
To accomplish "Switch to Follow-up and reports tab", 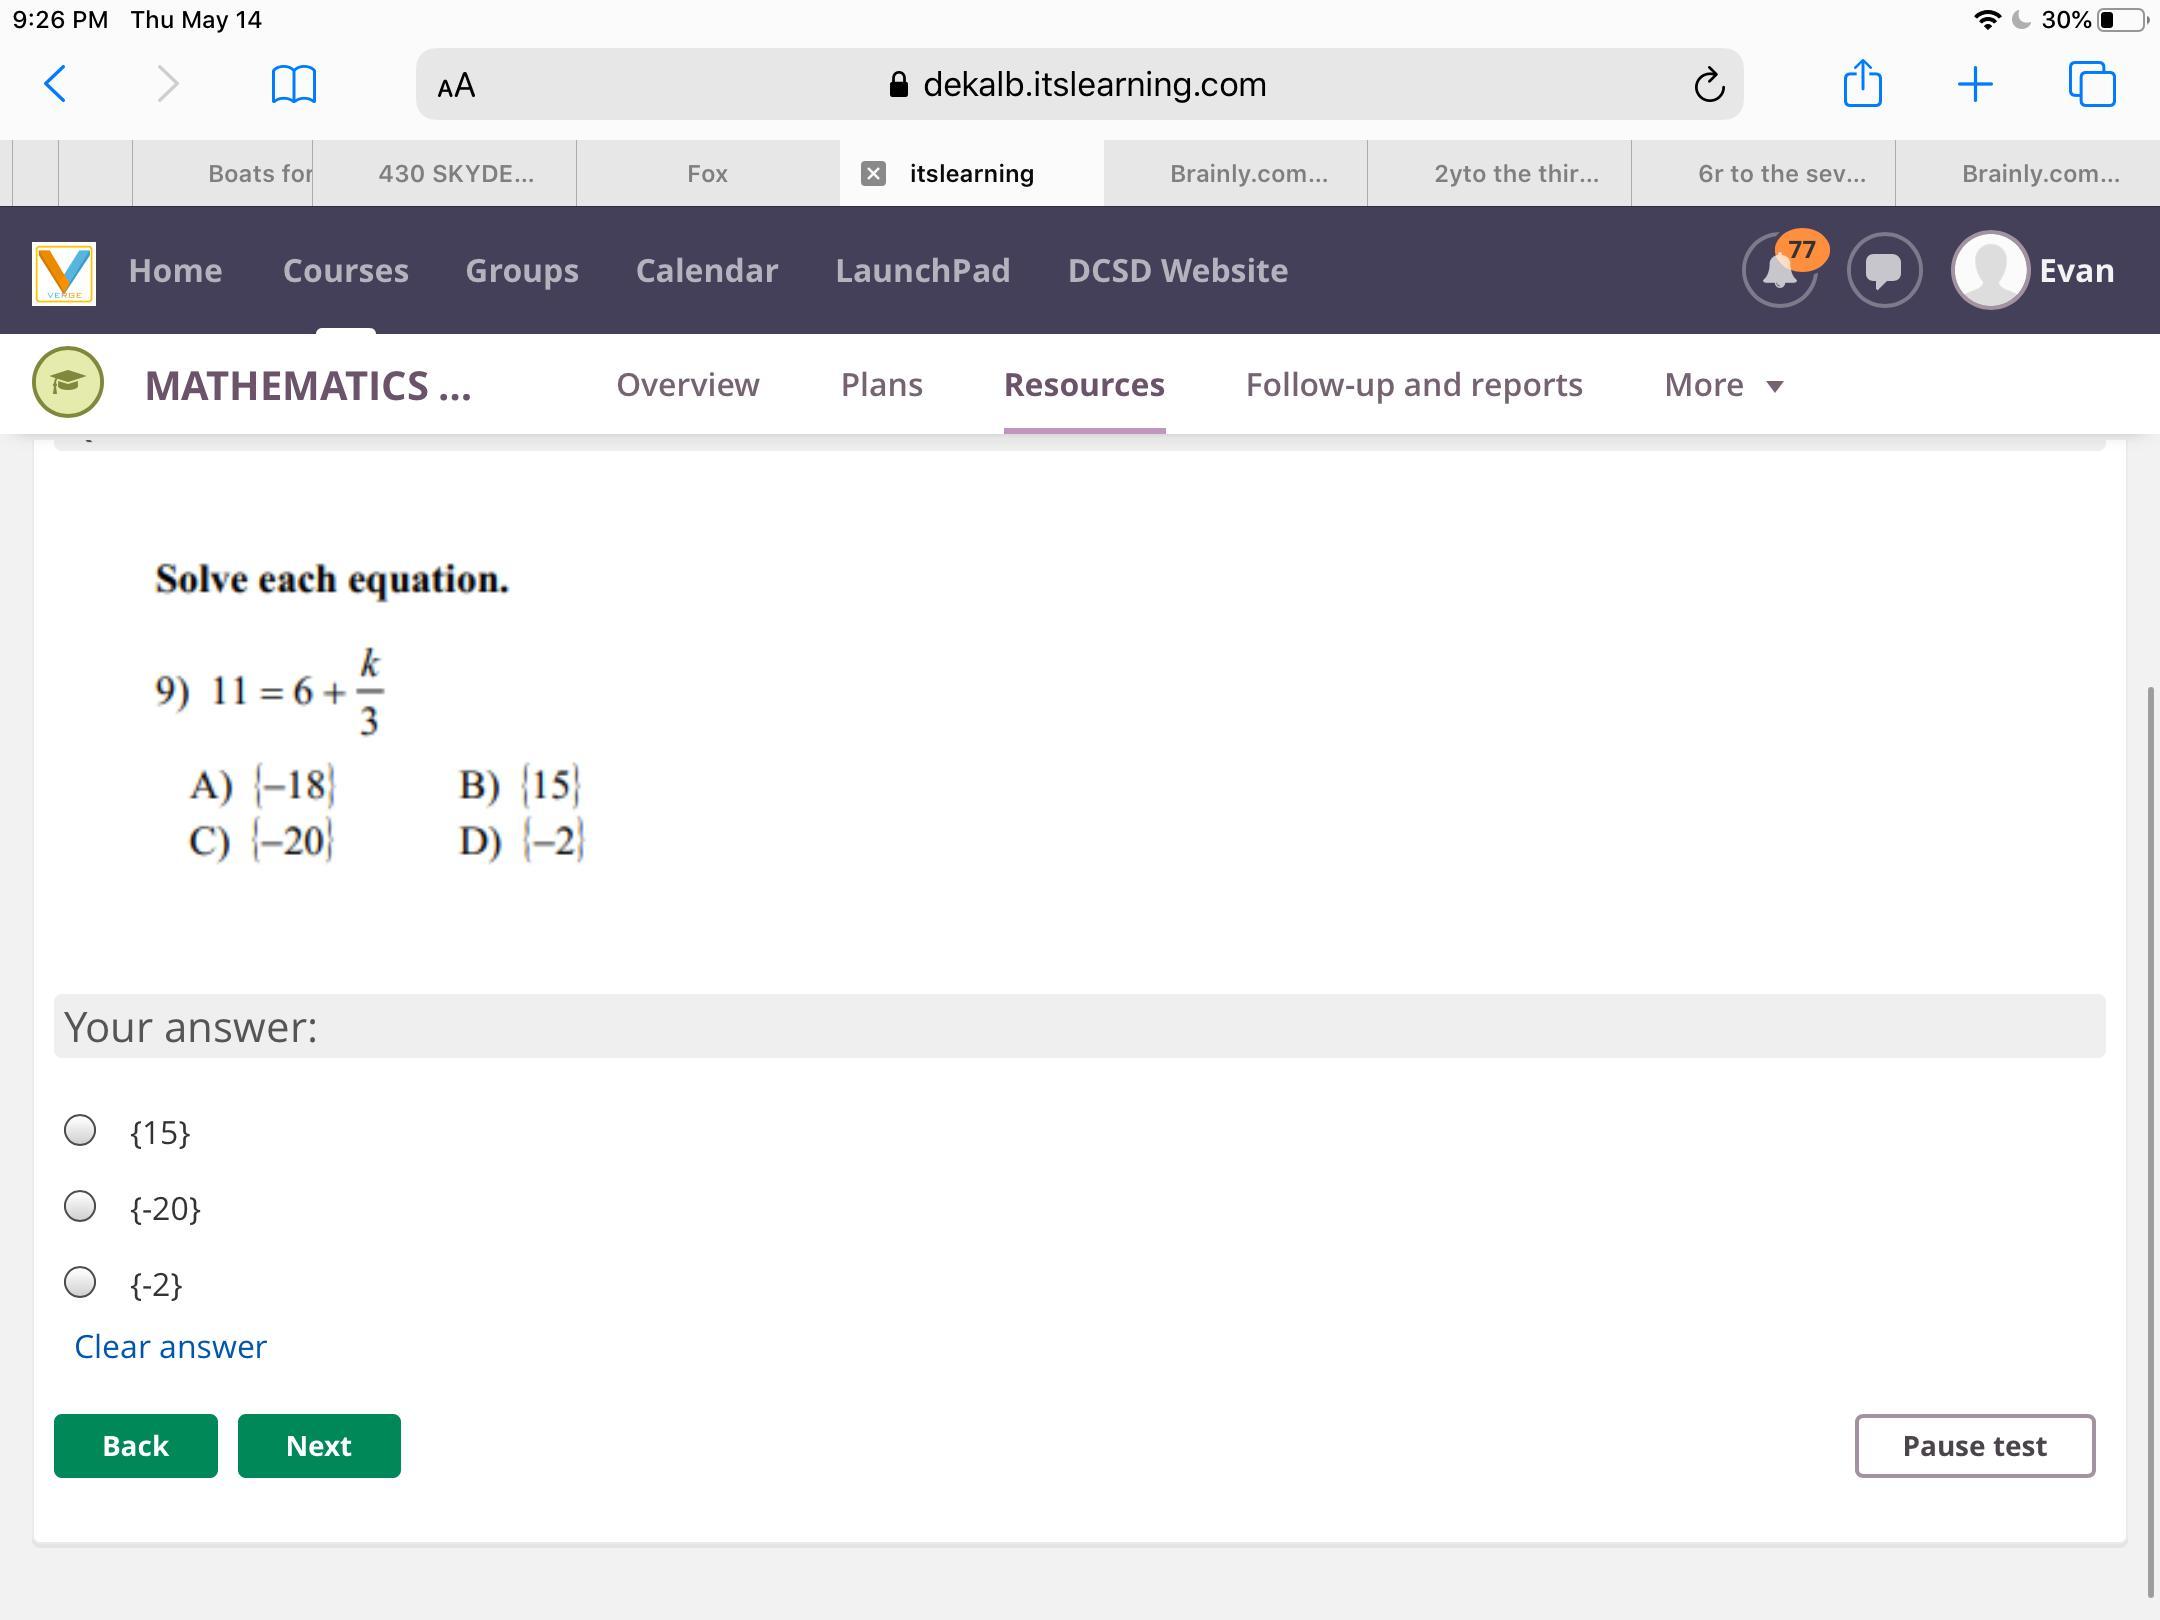I will (1414, 385).
